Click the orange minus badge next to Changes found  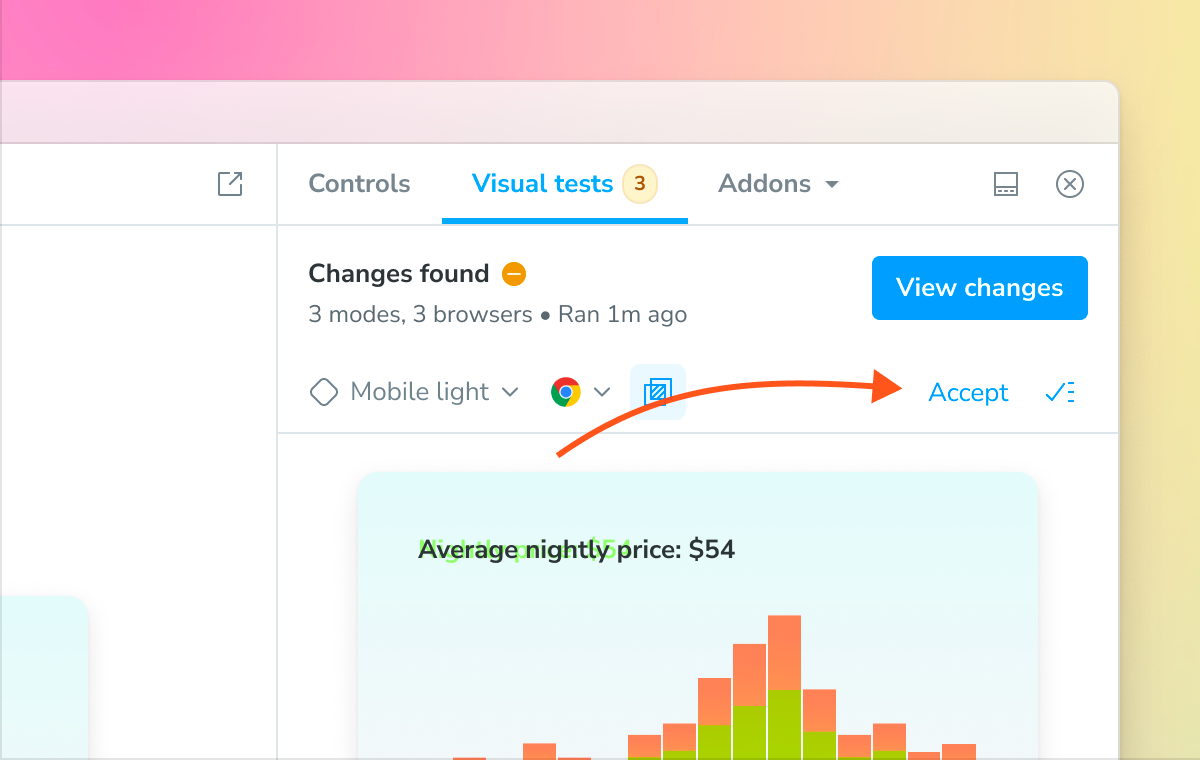click(513, 273)
